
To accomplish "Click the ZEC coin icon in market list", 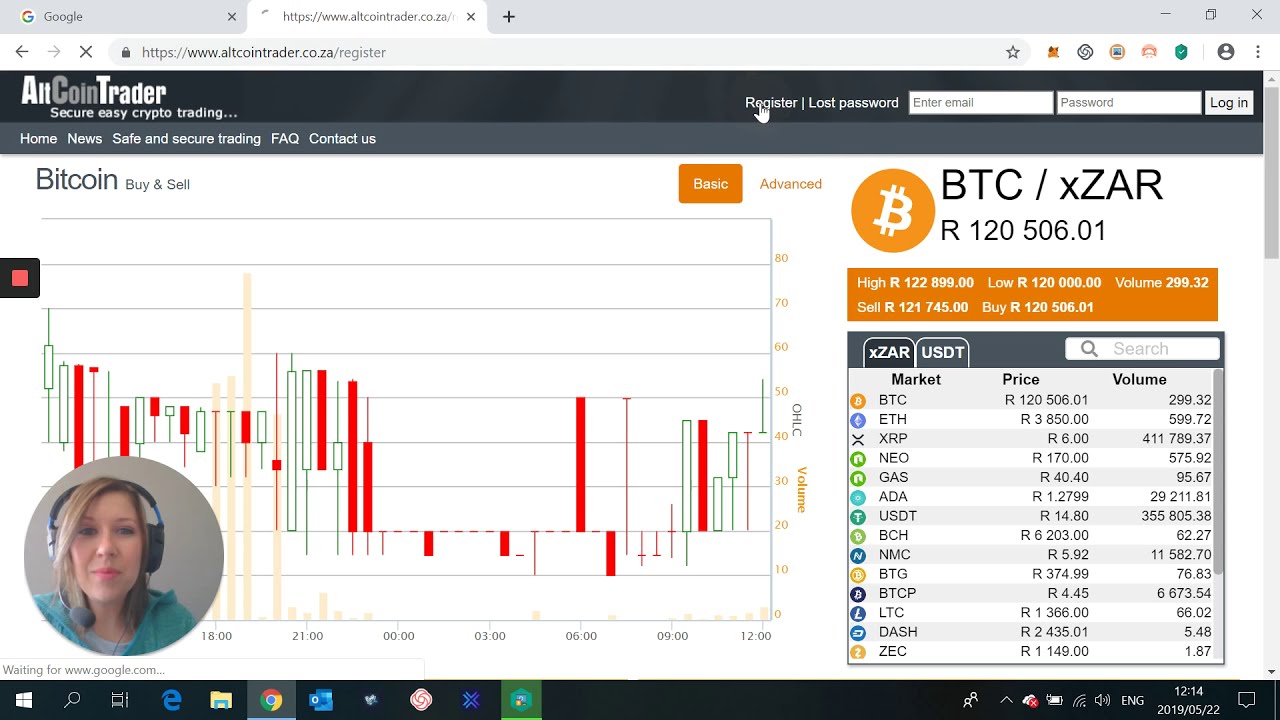I will click(x=858, y=652).
